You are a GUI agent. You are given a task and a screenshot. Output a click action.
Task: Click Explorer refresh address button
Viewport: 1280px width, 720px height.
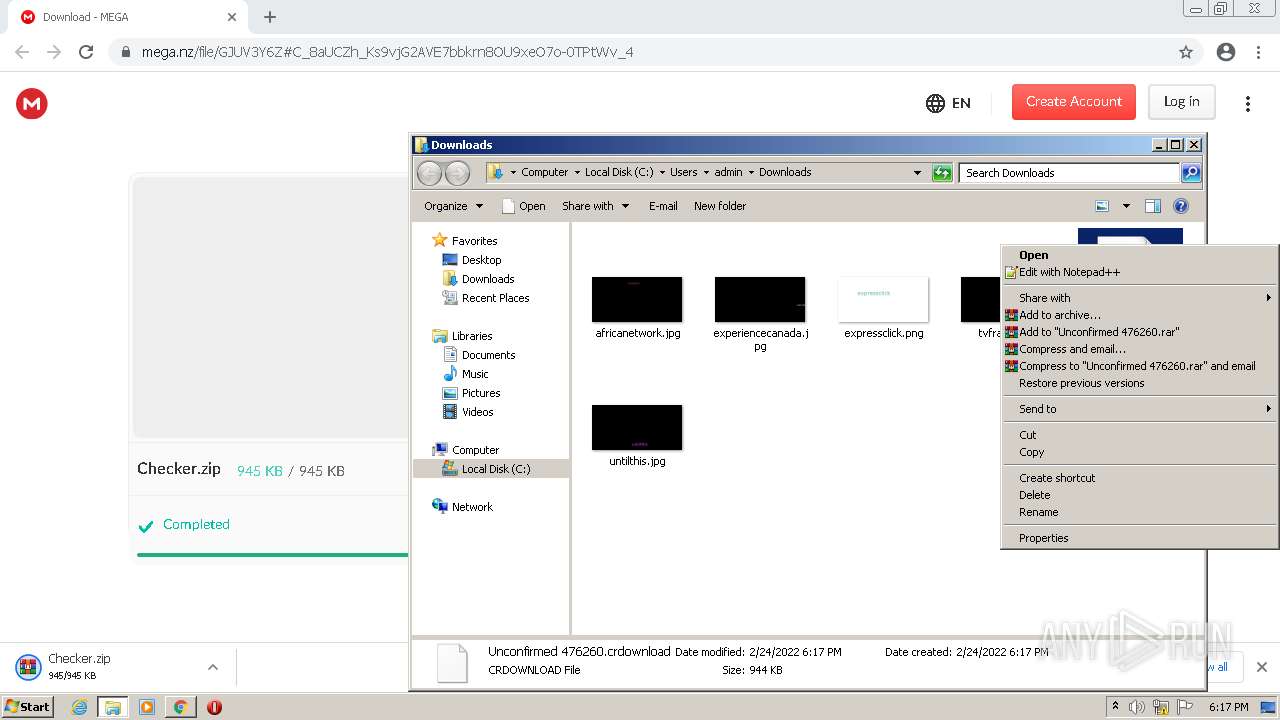[942, 173]
